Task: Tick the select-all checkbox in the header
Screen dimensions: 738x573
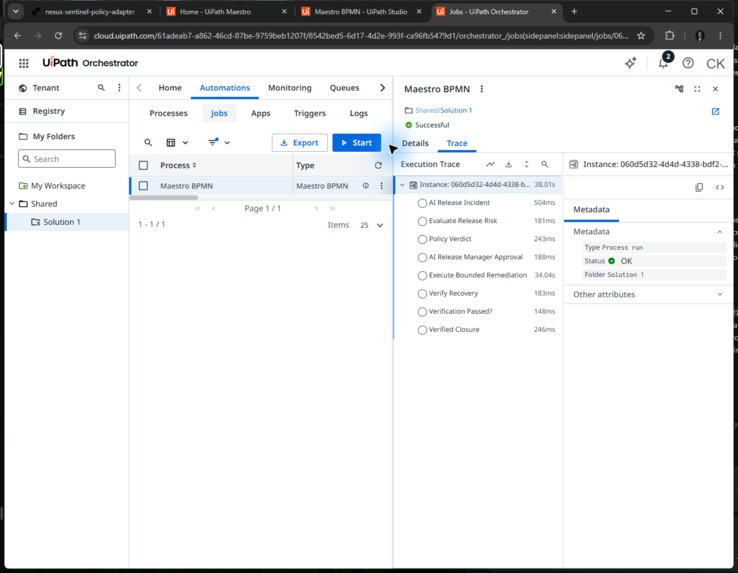Action: [x=143, y=165]
